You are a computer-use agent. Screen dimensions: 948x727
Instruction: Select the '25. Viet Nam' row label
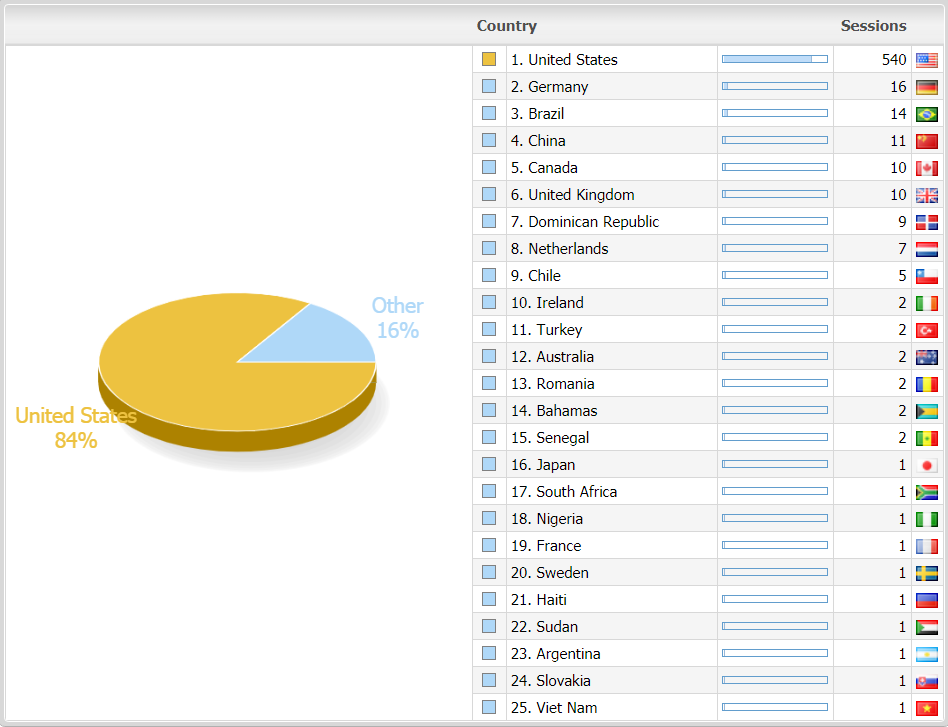(x=554, y=708)
